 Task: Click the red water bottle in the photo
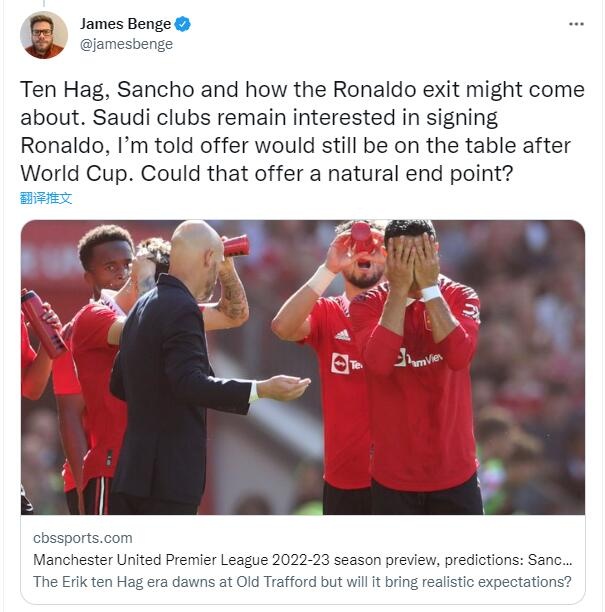click(42, 323)
